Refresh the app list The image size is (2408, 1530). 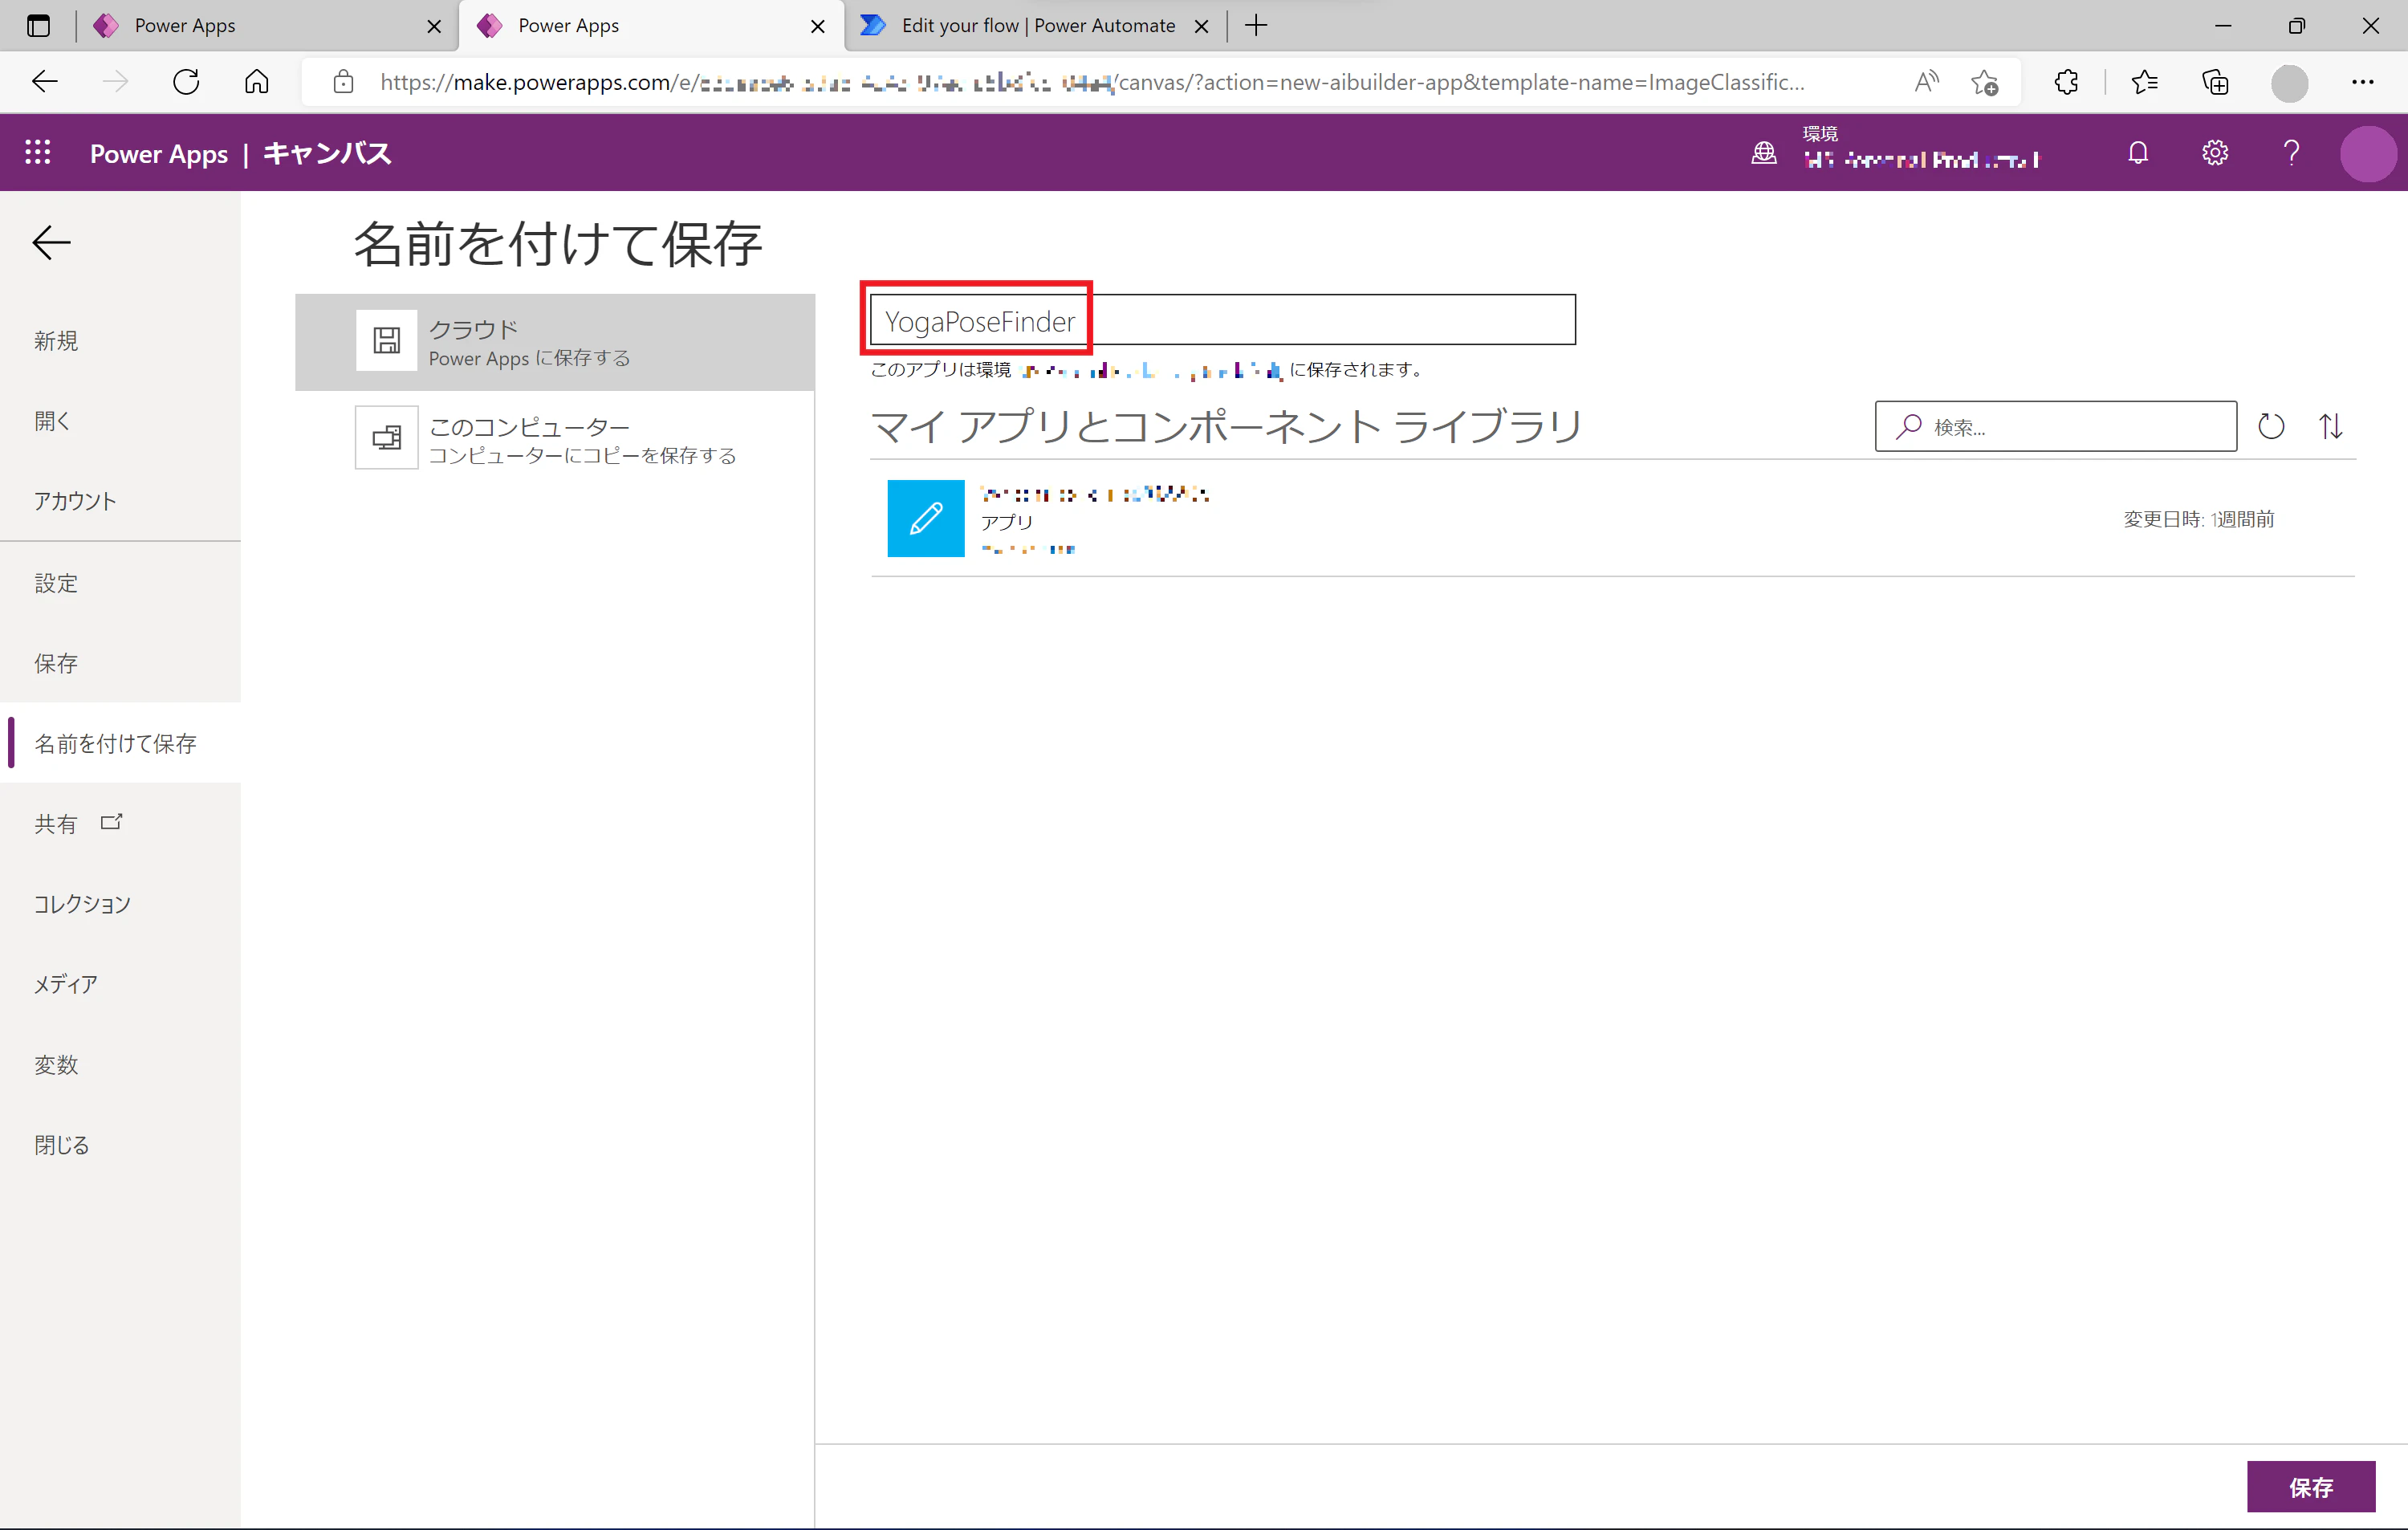[x=2271, y=427]
